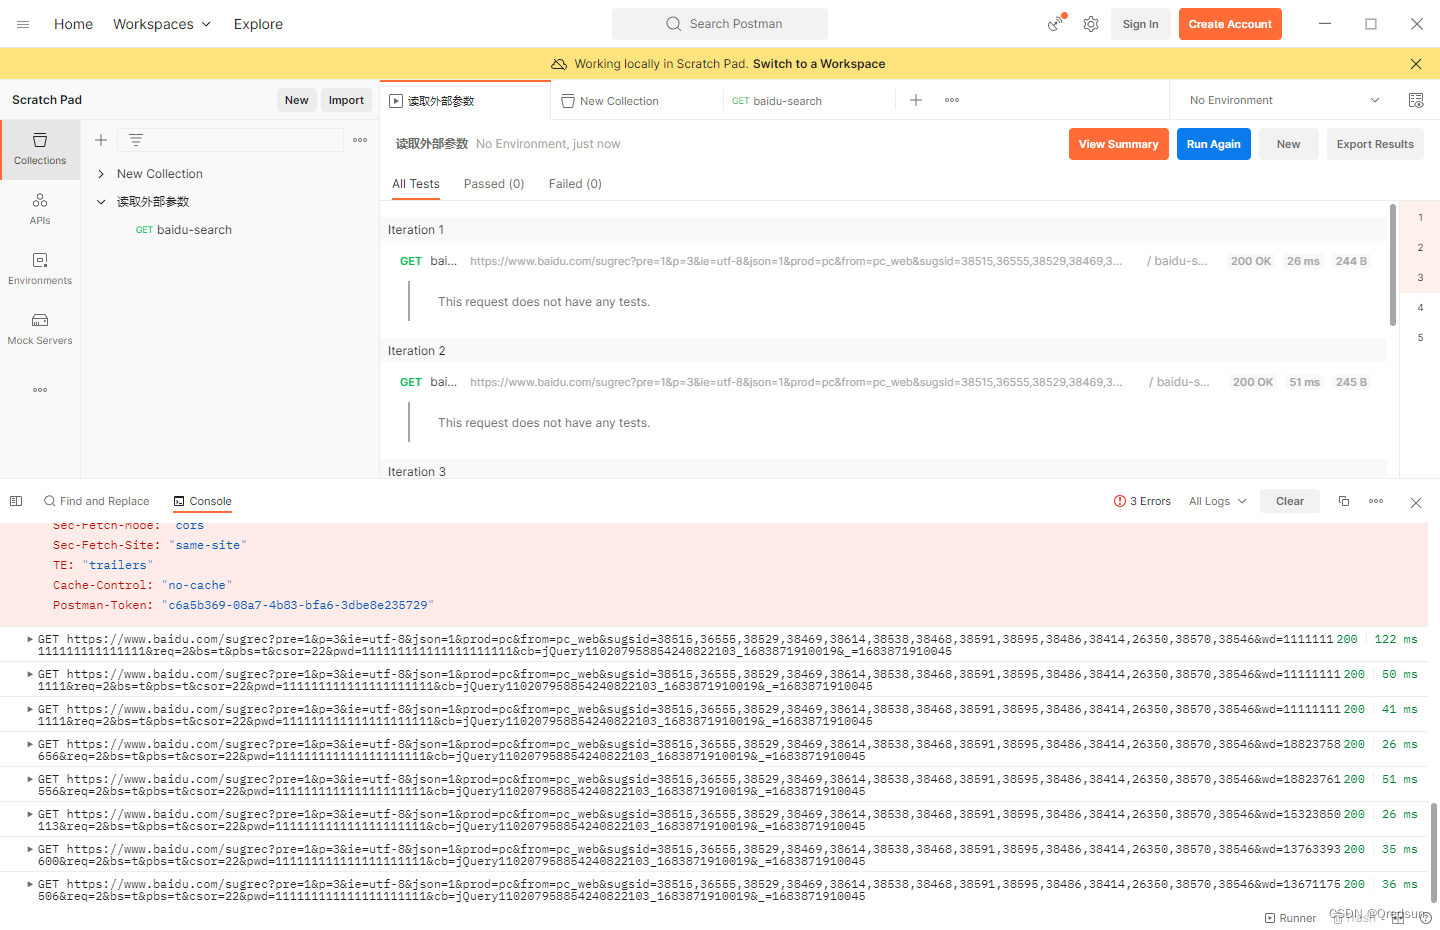Viewport: 1440px width, 930px height.
Task: Close the Console panel
Action: click(x=1416, y=503)
